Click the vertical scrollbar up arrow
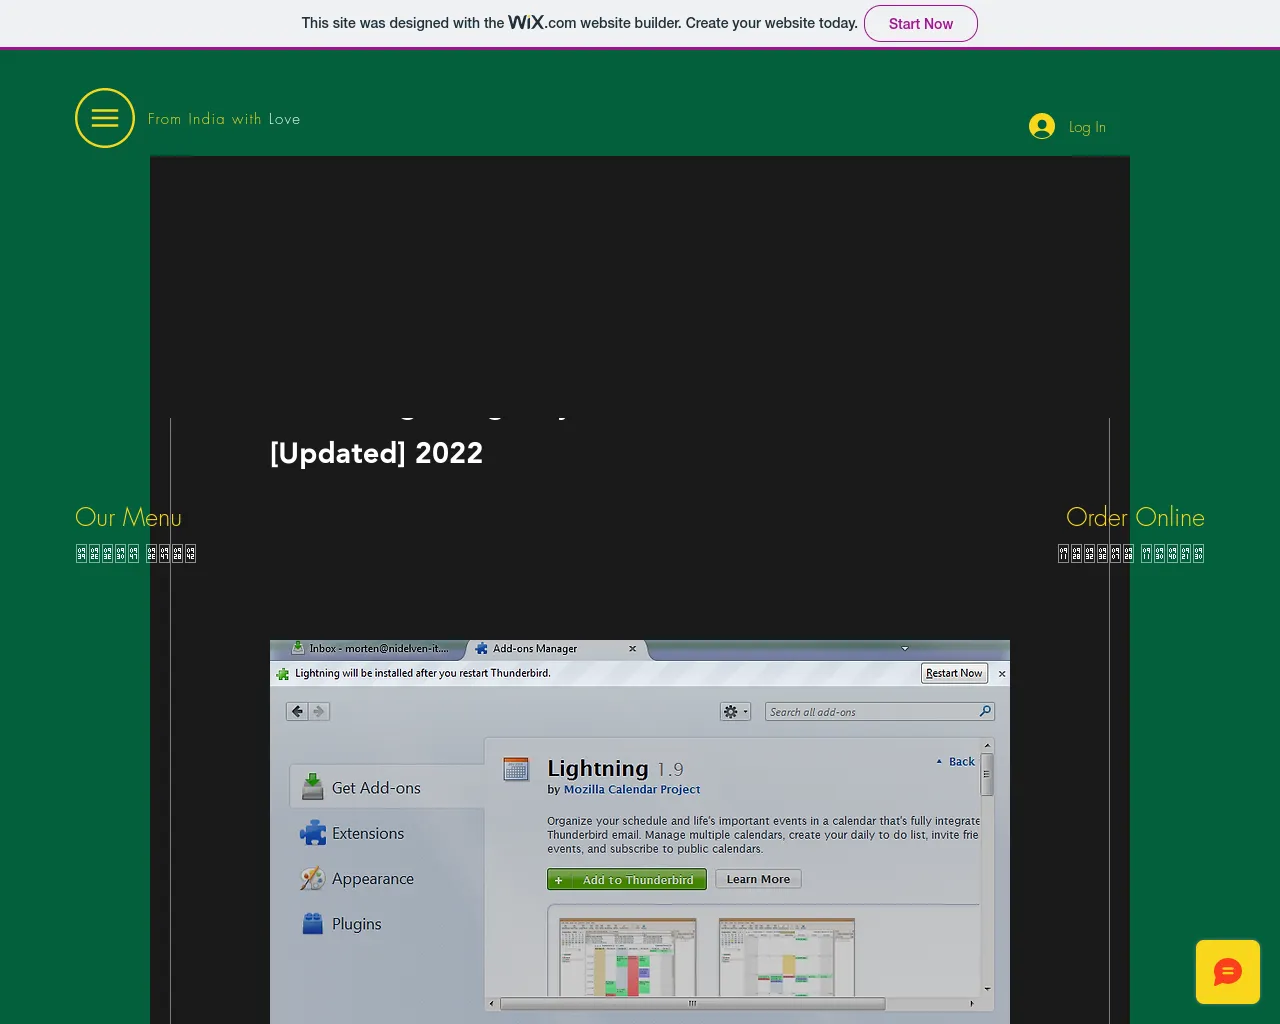 pyautogui.click(x=987, y=746)
